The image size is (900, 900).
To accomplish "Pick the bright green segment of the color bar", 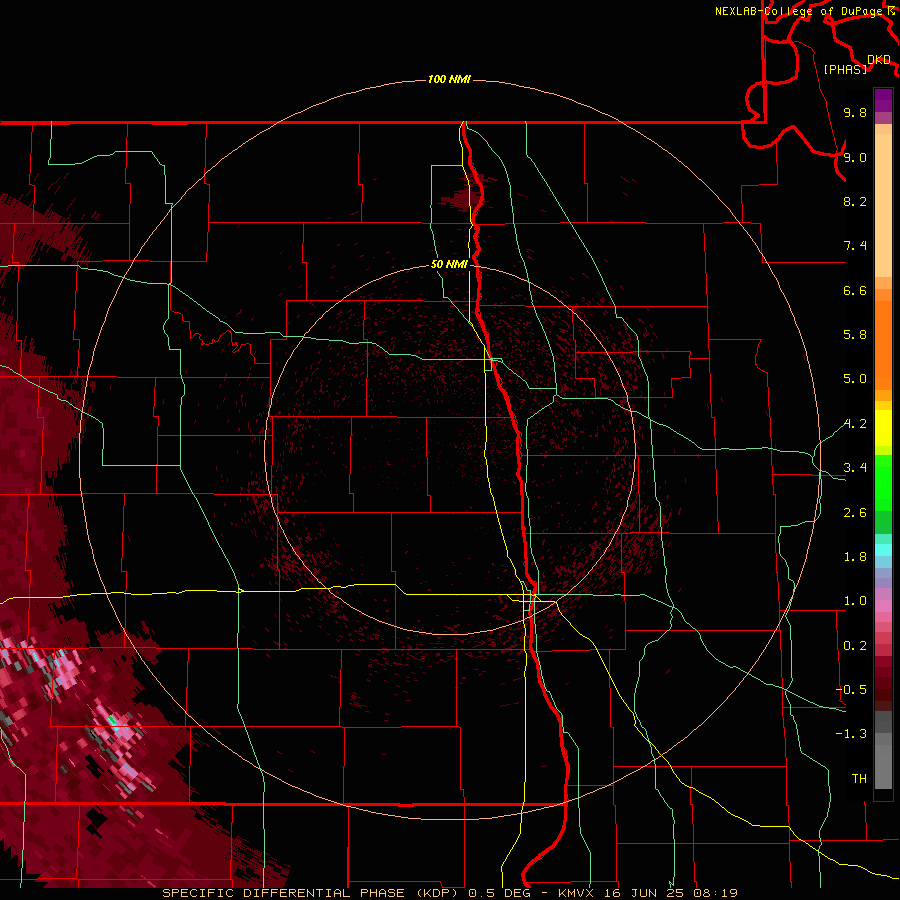I will pos(883,482).
